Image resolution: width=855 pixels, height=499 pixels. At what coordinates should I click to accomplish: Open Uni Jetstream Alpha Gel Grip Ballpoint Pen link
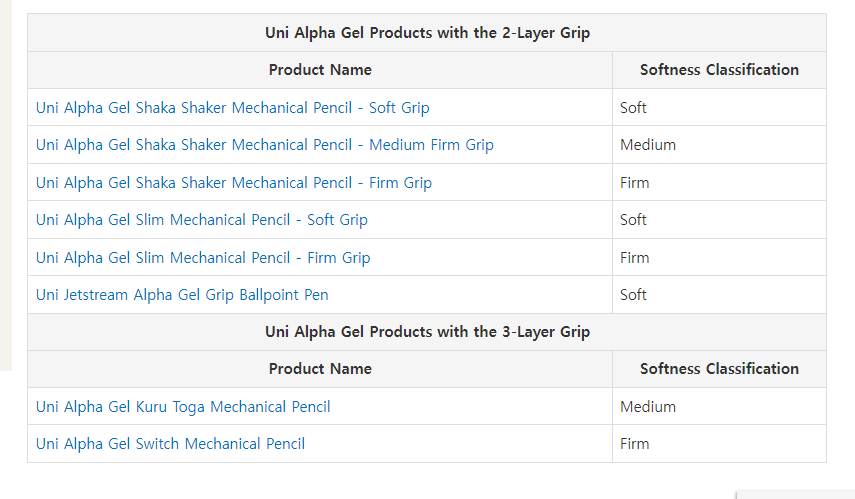point(182,294)
